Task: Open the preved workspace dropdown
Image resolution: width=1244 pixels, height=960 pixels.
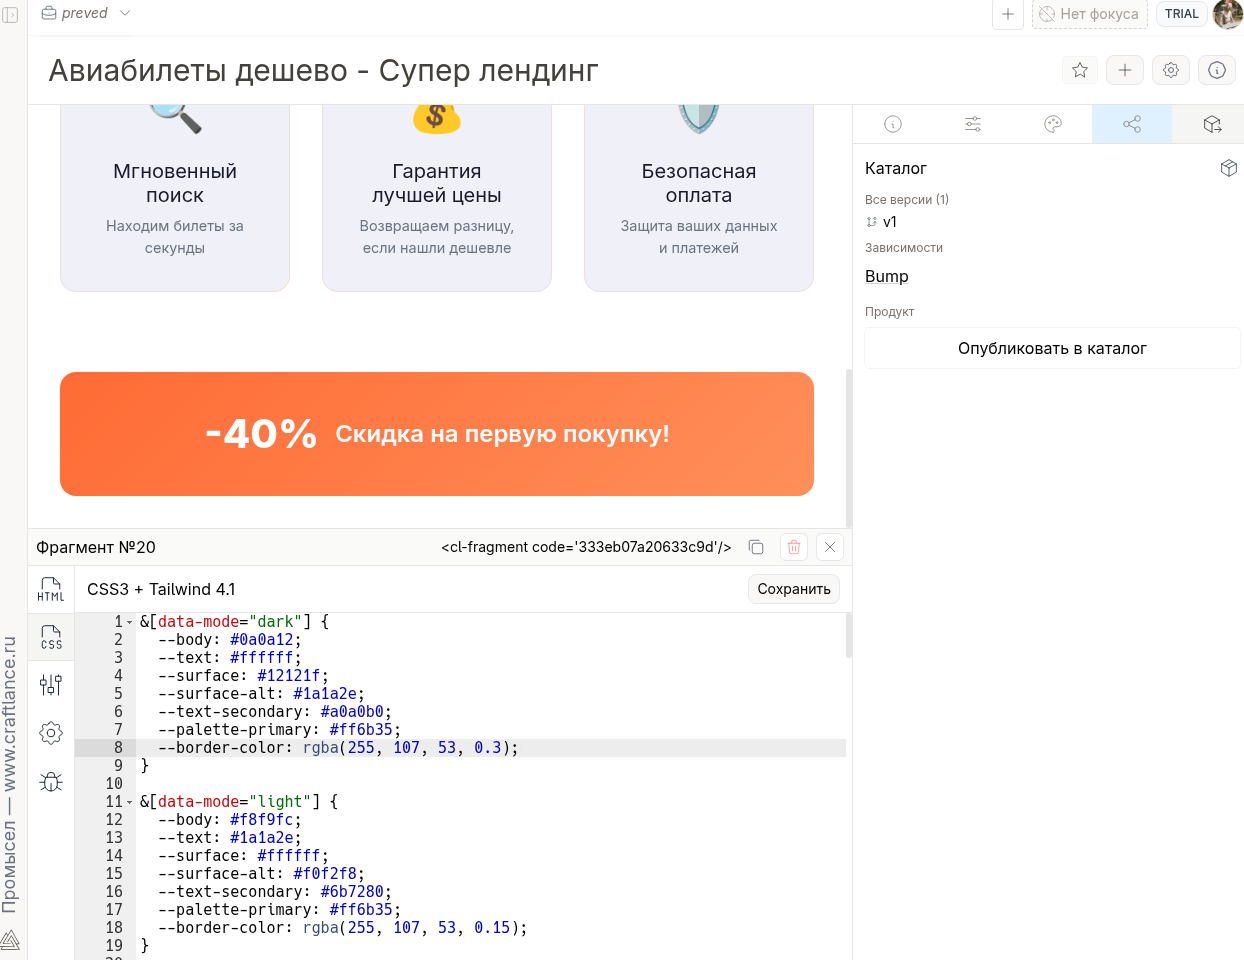Action: coord(86,13)
